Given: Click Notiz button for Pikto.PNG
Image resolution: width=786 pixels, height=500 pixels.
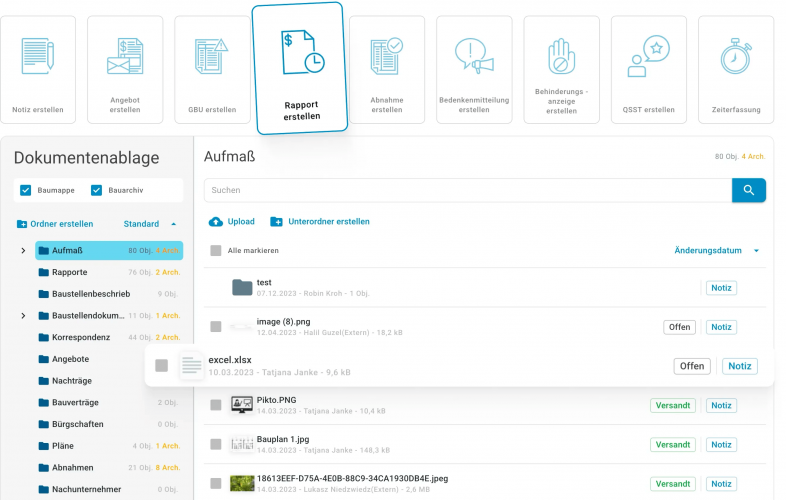Looking at the screenshot, I should [x=721, y=405].
